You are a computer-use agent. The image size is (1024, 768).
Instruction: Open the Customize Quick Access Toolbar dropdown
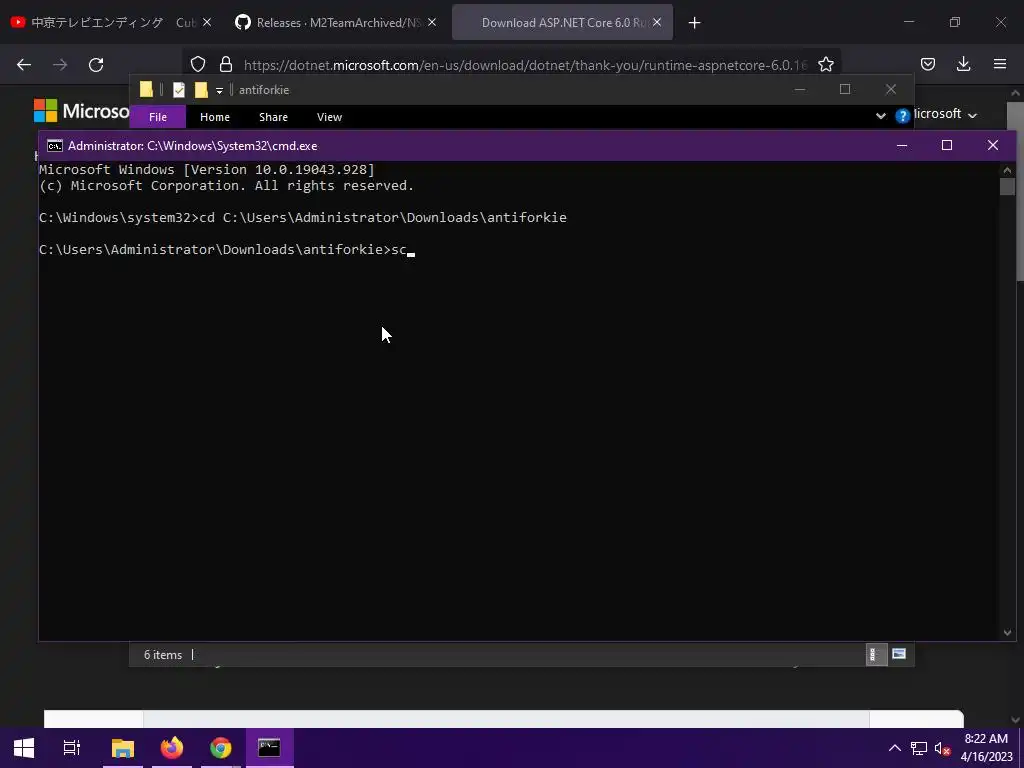pos(219,90)
